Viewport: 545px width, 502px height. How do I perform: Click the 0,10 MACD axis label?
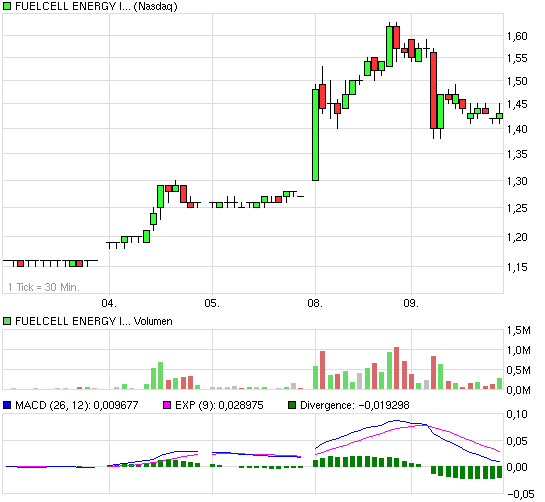click(517, 414)
